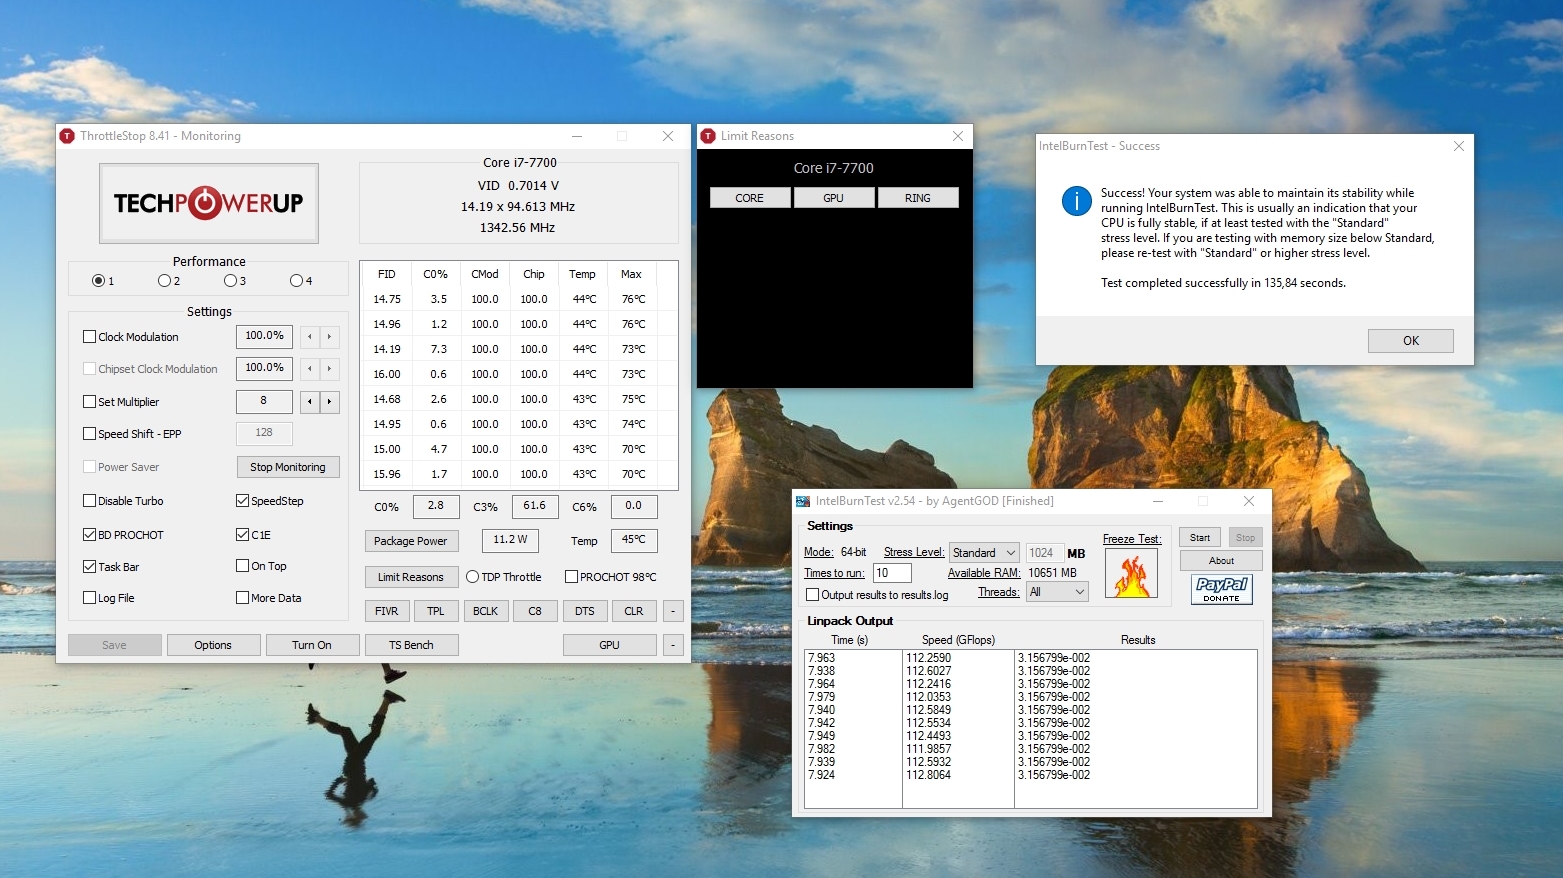Viewport: 1563px width, 878px height.
Task: Decrease Set Multiplier with left arrow
Action: pyautogui.click(x=310, y=402)
